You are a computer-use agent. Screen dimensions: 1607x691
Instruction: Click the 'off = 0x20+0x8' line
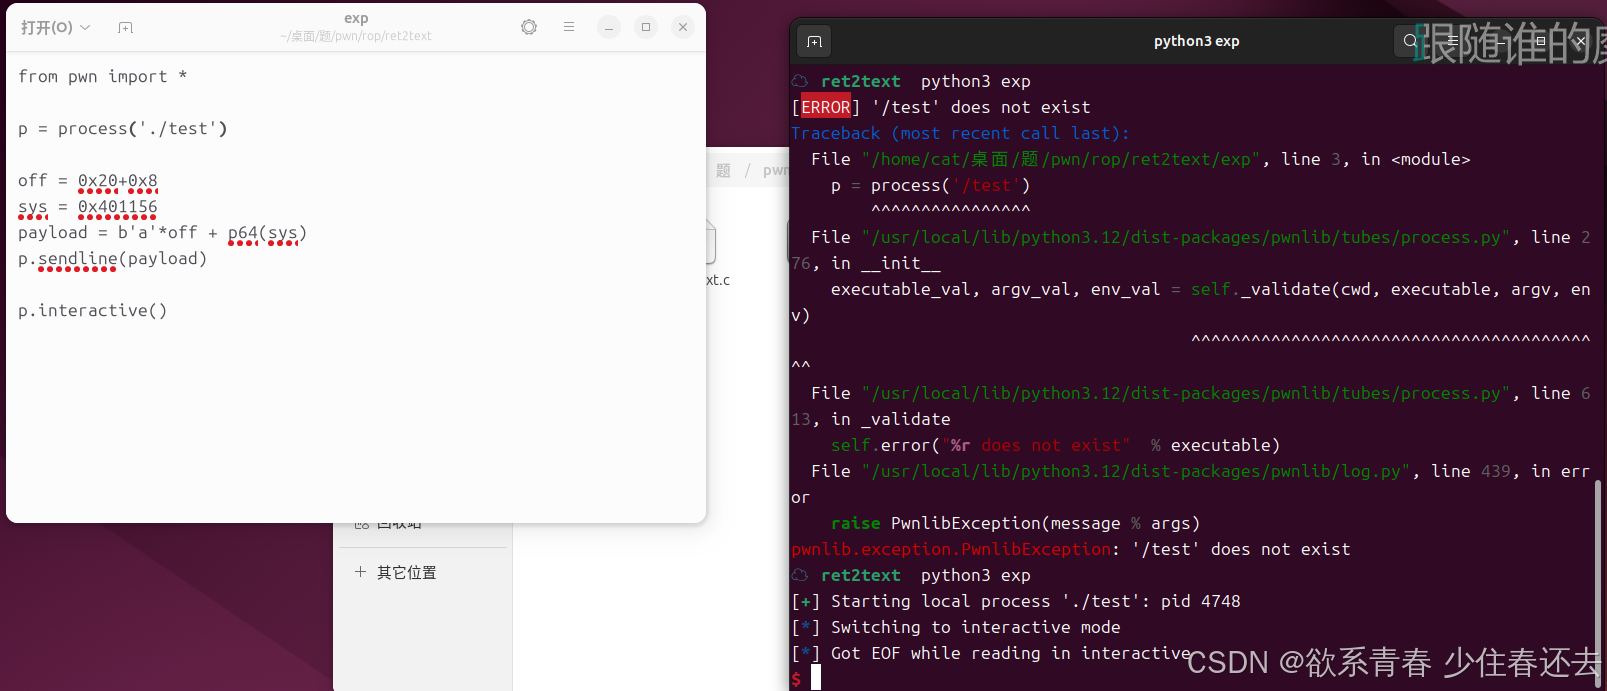point(88,181)
